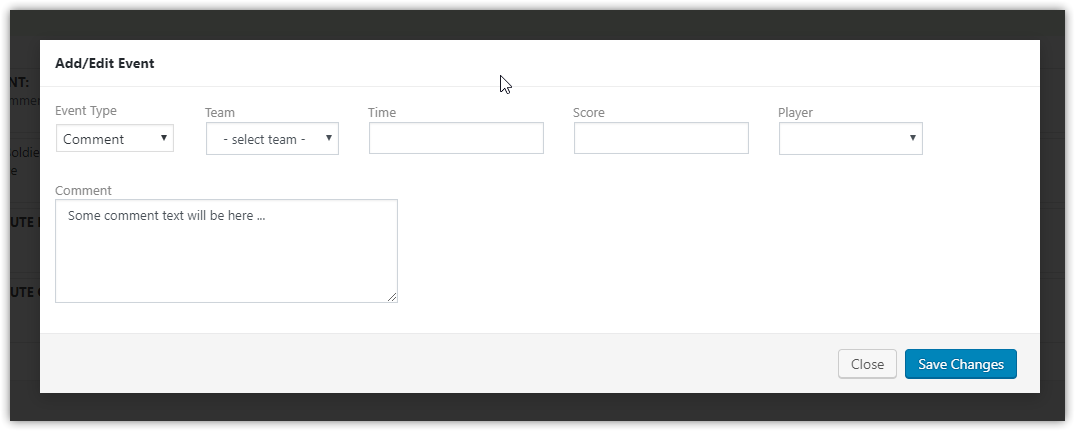Click the textarea resize grip handle
1075x431 pixels.
391,297
